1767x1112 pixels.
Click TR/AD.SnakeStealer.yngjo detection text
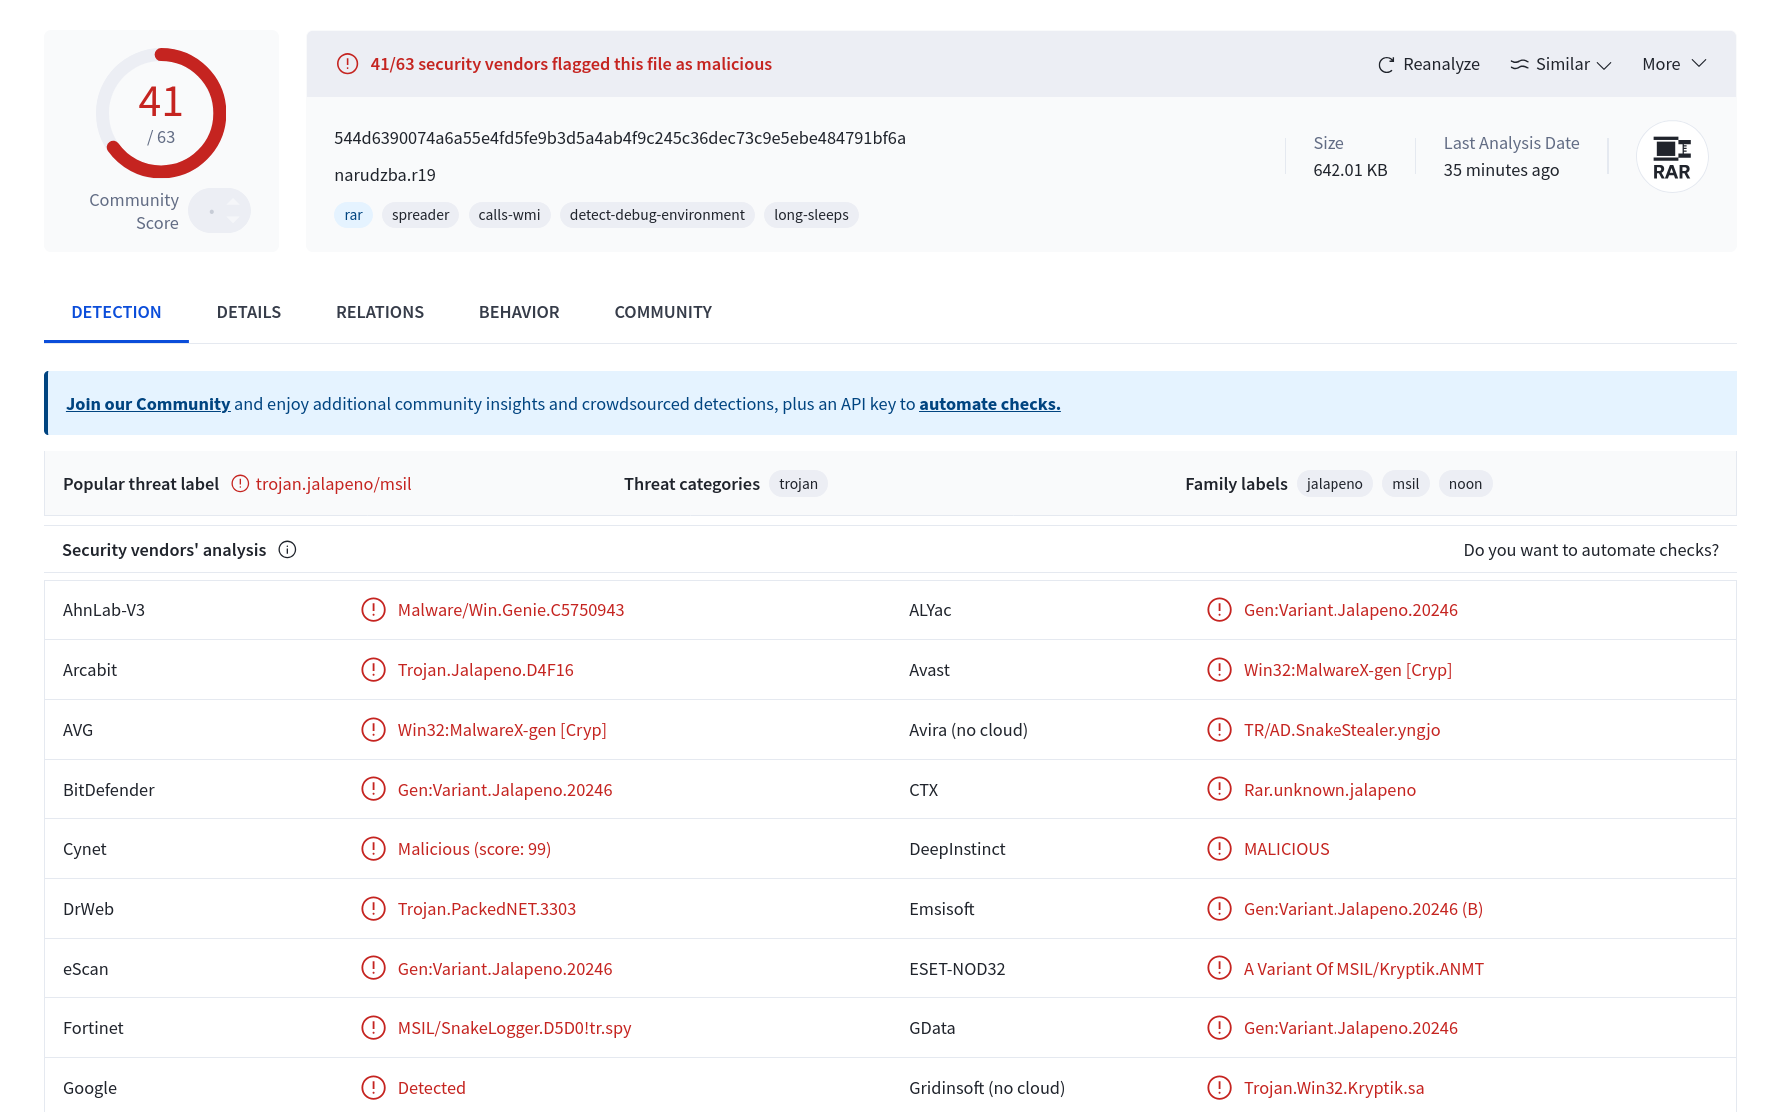[1342, 730]
